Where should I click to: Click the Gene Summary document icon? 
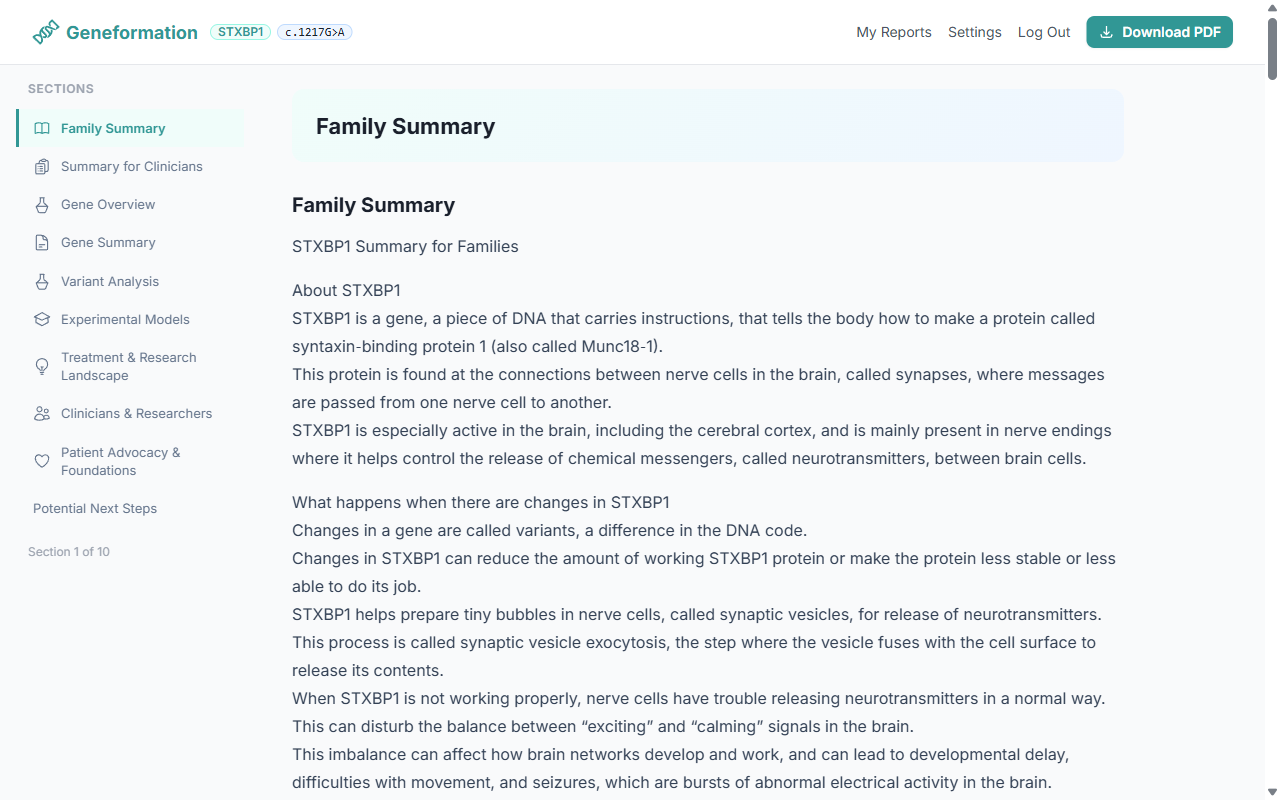(42, 242)
